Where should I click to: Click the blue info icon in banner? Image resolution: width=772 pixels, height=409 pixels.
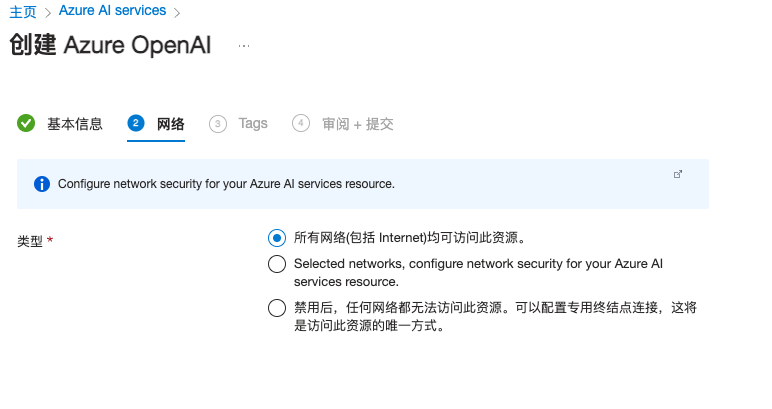click(42, 184)
